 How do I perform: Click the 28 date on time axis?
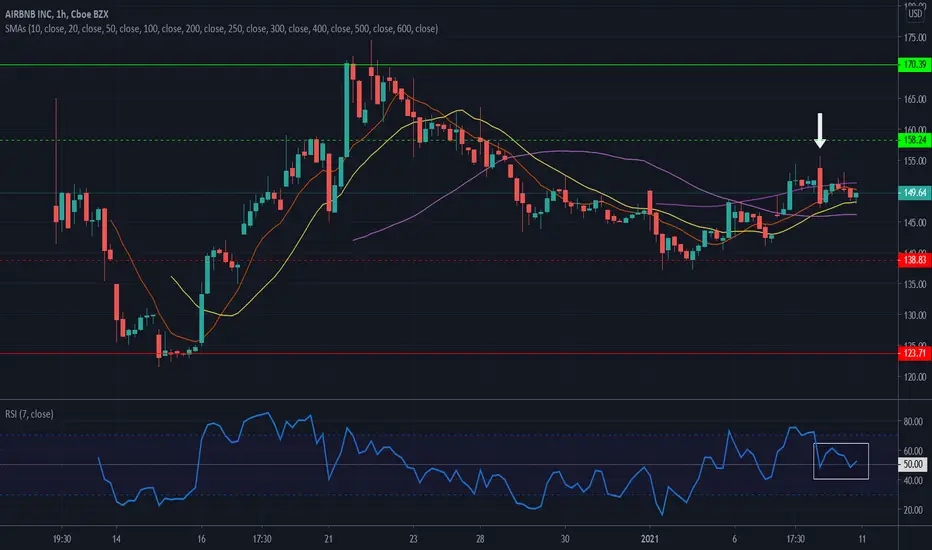(480, 539)
